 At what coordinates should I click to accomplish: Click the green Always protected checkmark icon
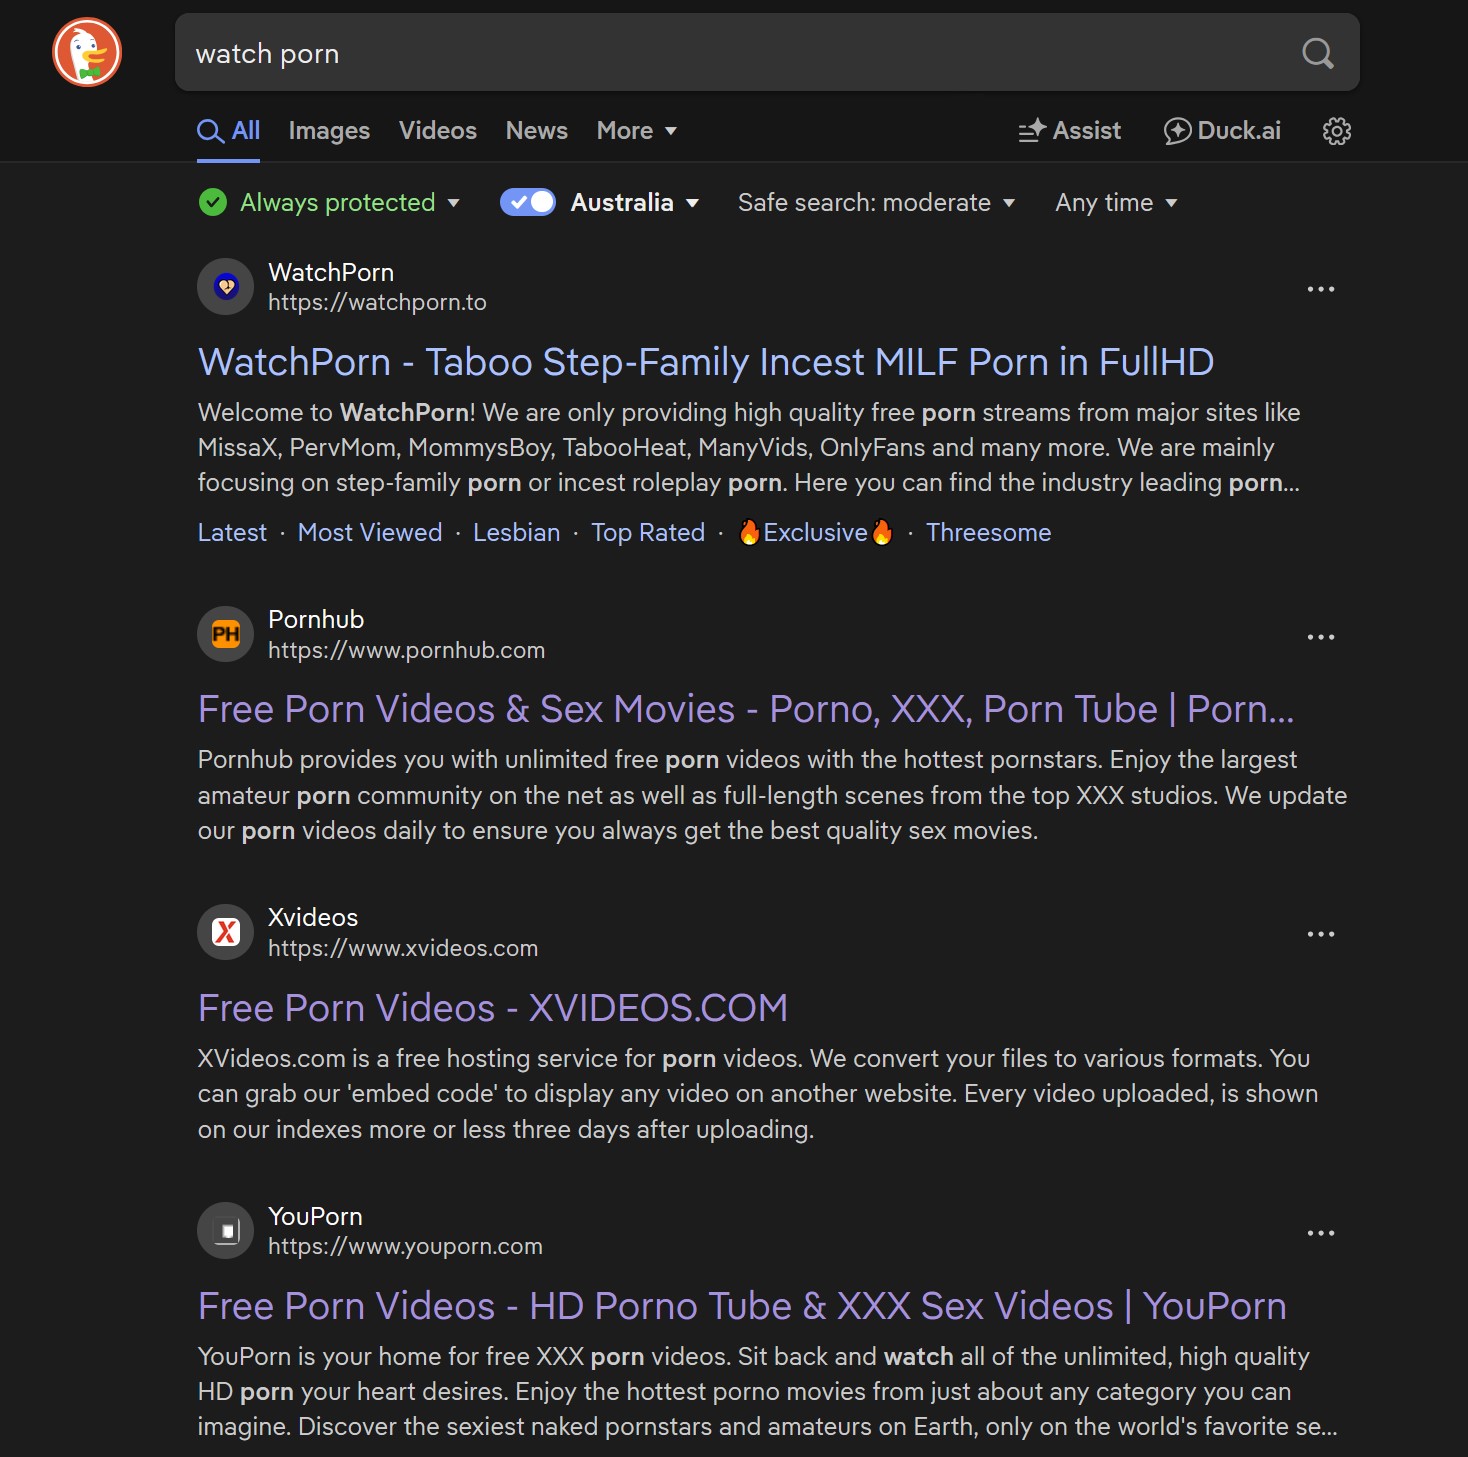click(x=213, y=203)
